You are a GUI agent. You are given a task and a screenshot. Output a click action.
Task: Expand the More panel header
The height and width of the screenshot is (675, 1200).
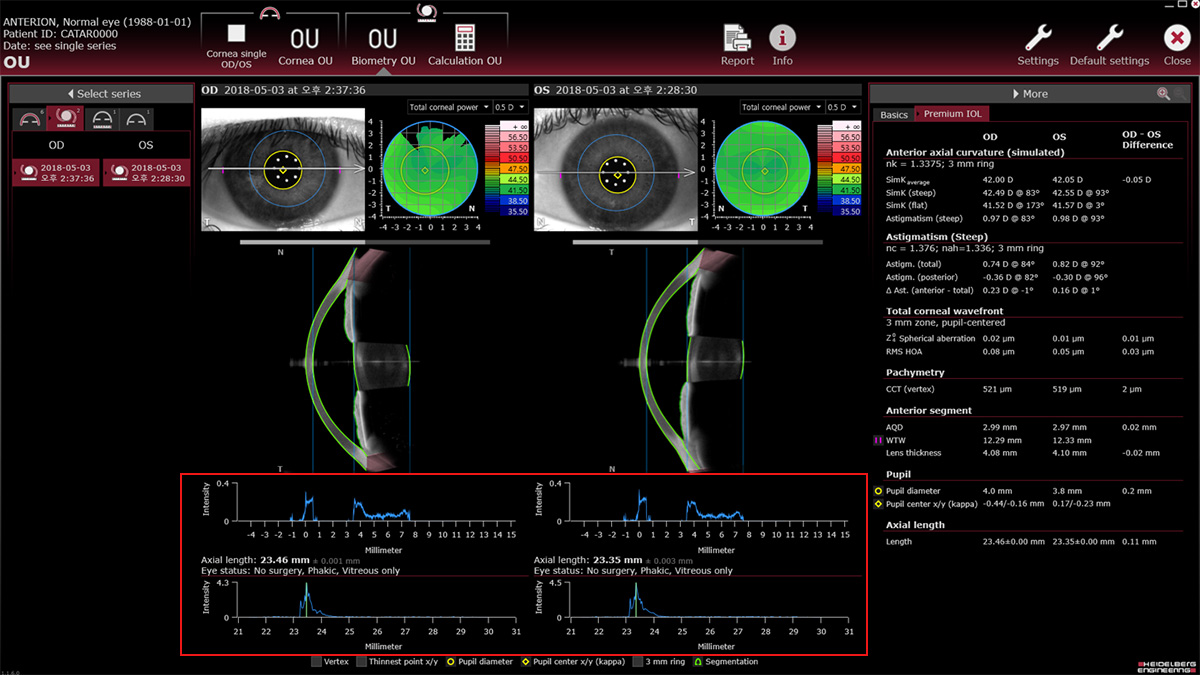(x=1030, y=93)
